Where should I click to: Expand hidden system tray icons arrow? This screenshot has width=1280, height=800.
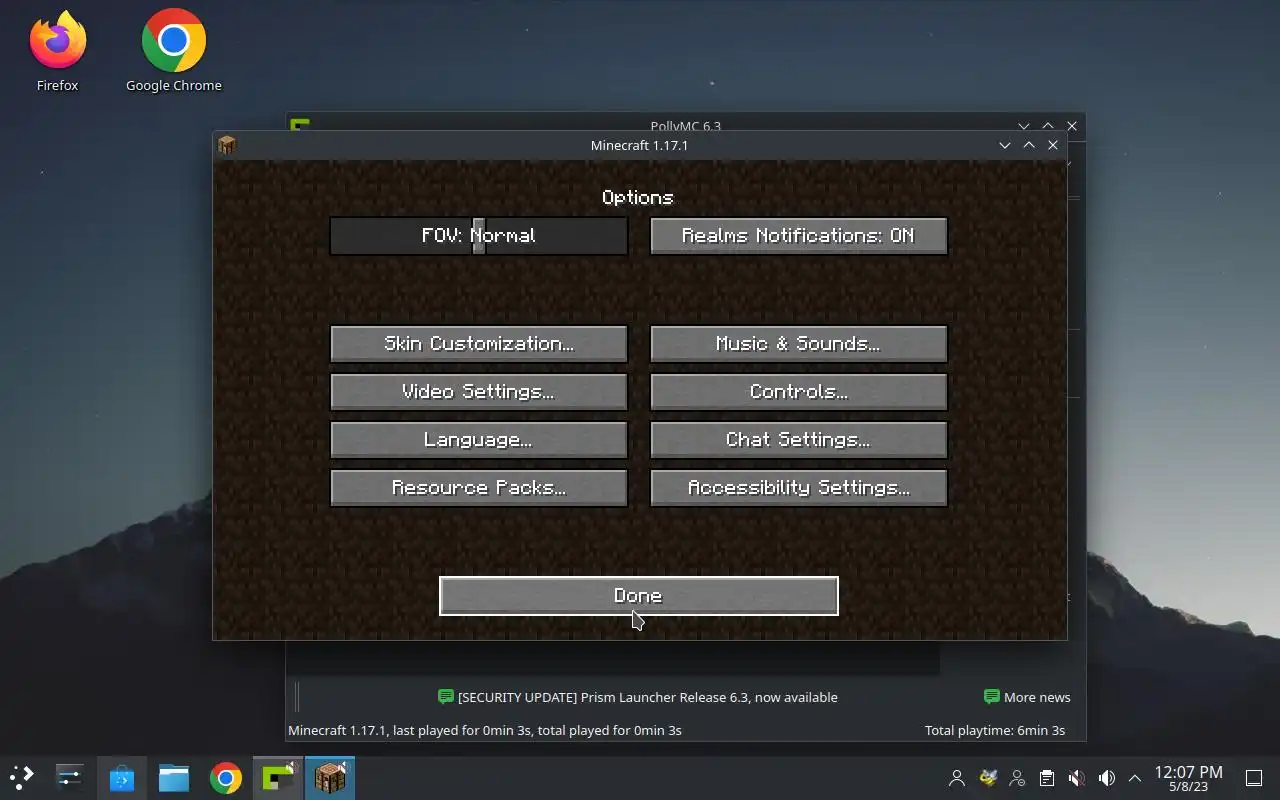tap(1135, 778)
